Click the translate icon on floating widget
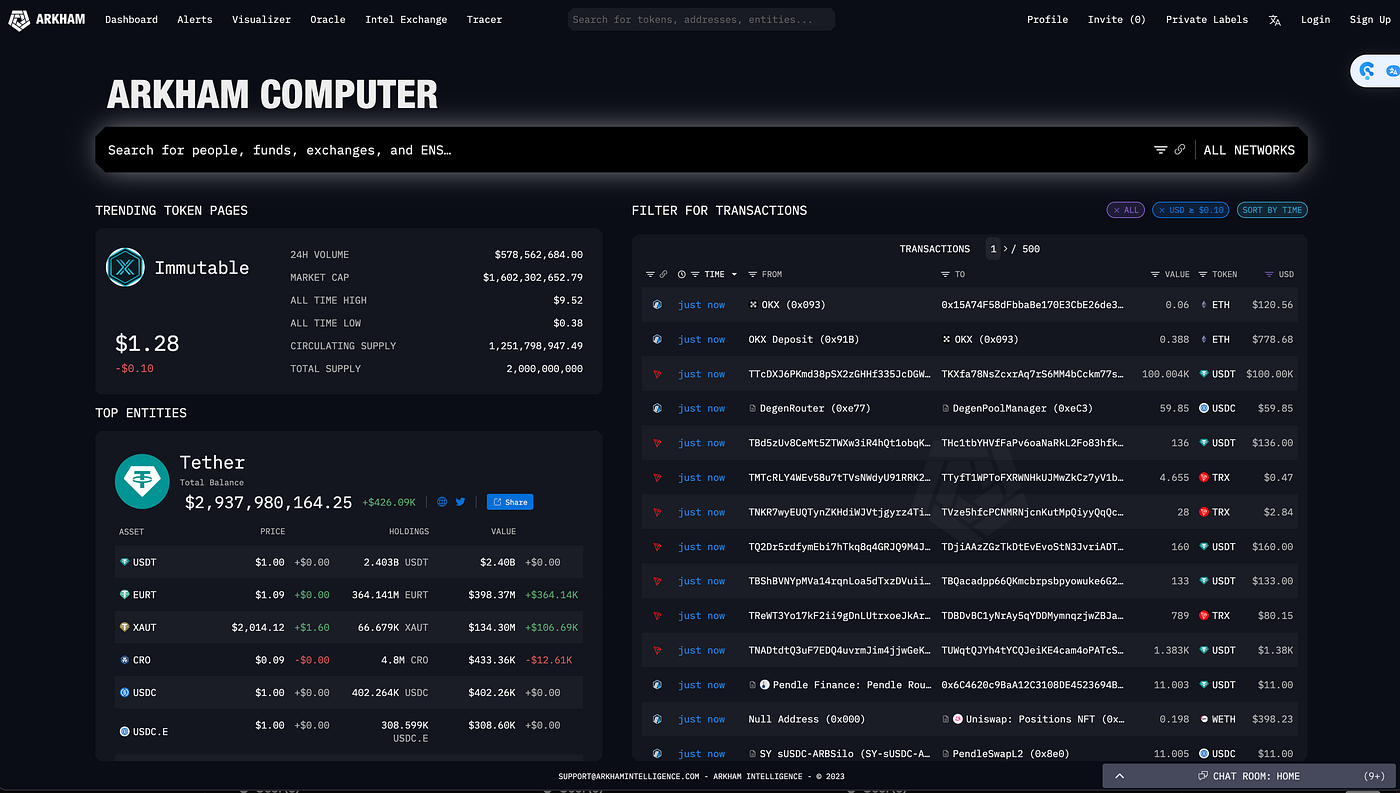 (1393, 71)
